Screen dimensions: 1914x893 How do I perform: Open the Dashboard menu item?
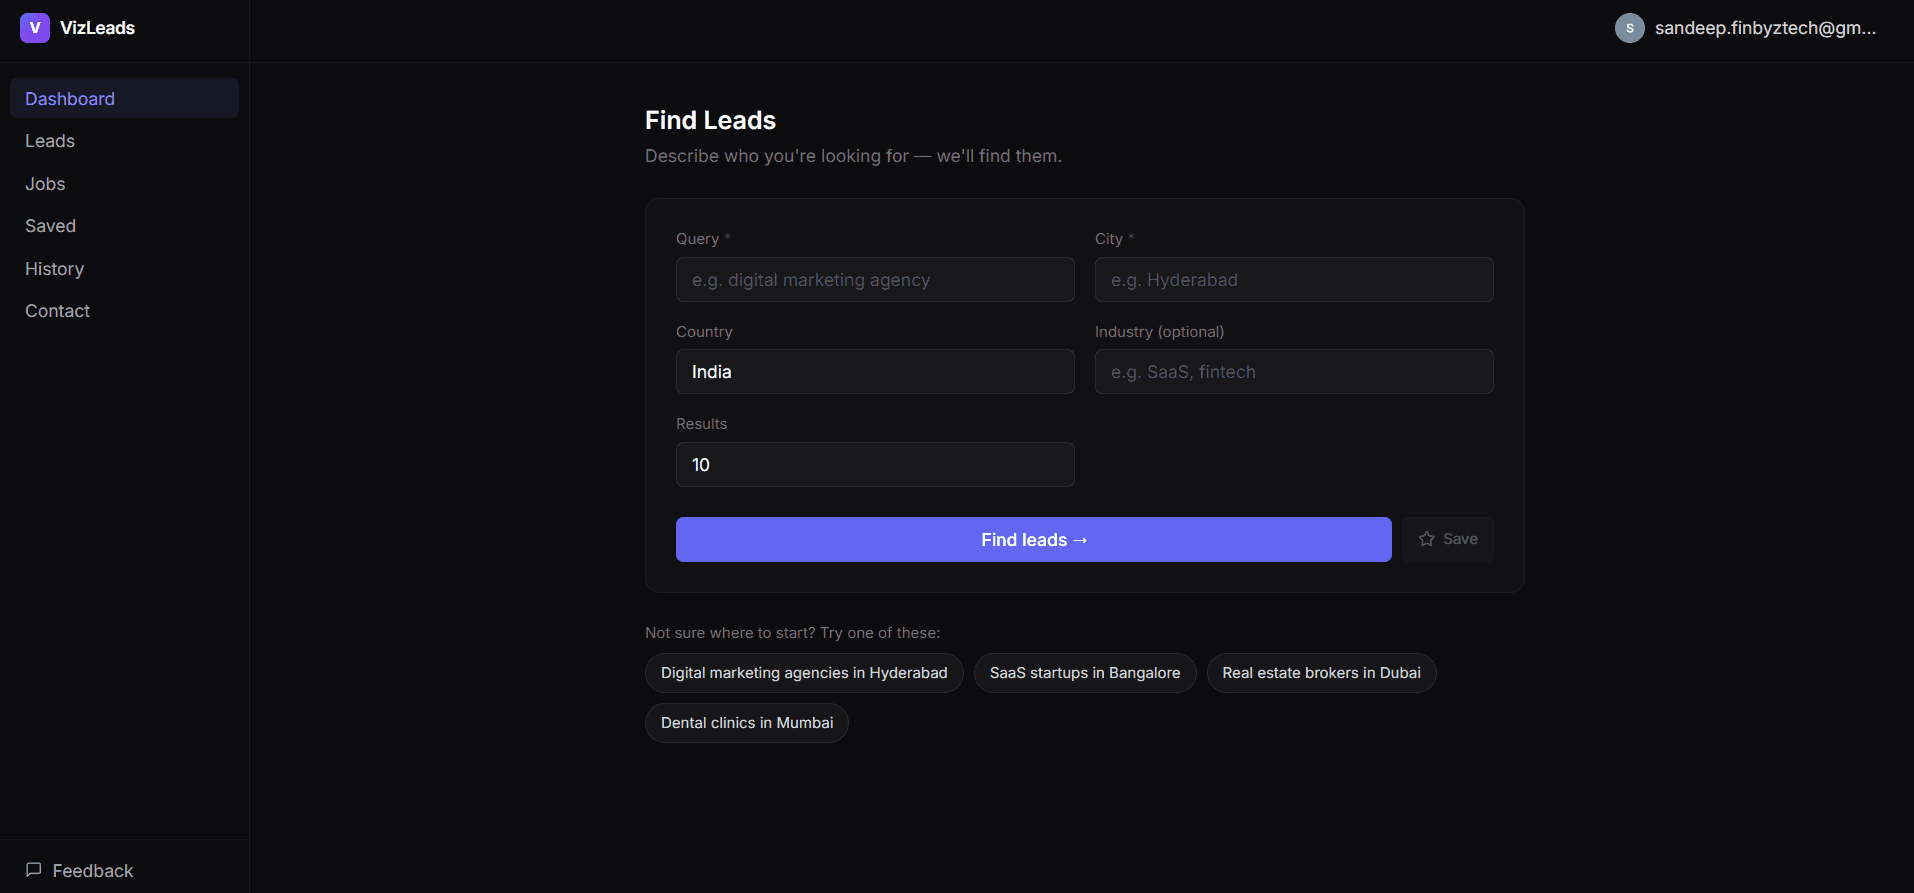click(124, 98)
